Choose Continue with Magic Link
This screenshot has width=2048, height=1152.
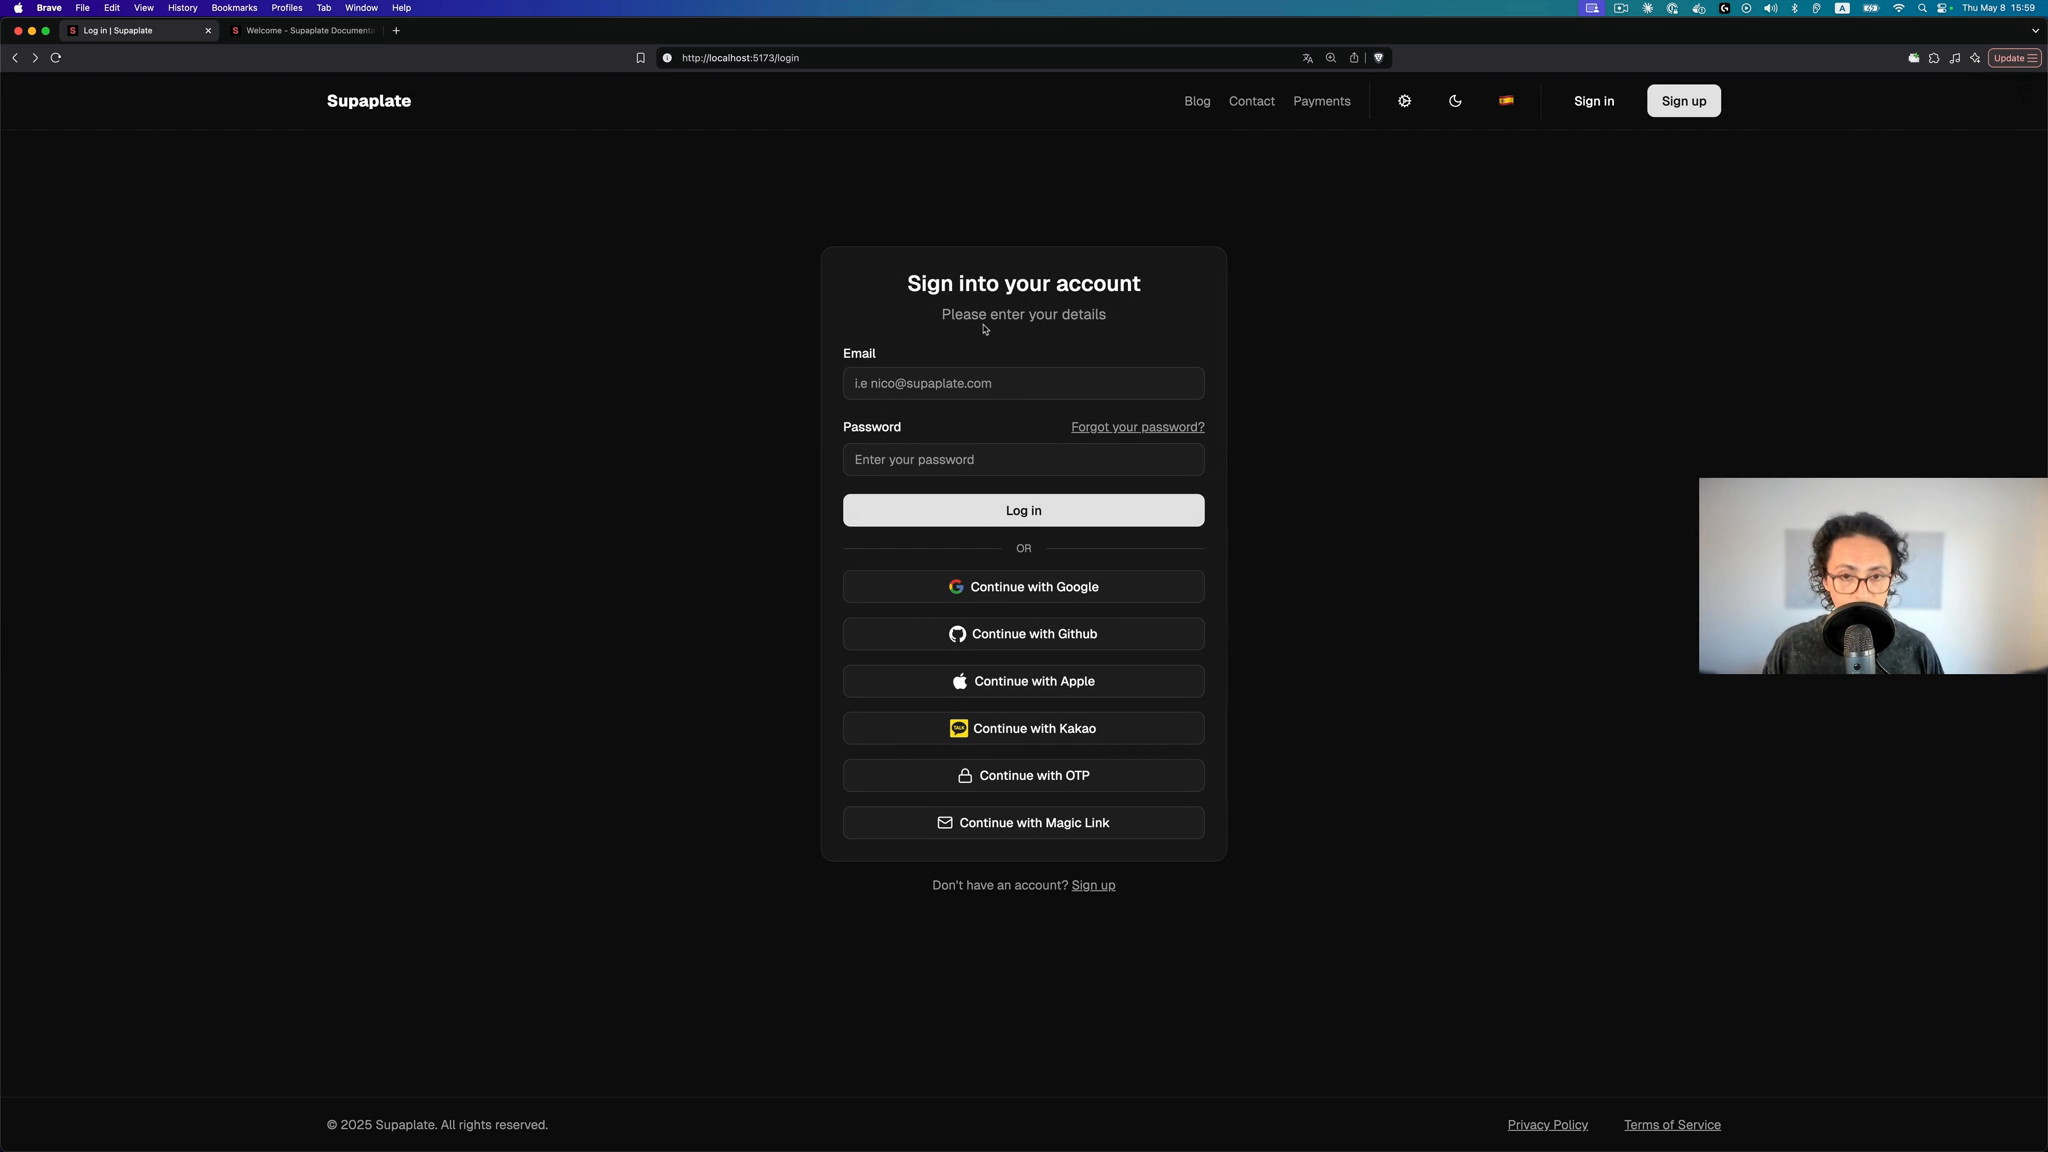tap(1023, 823)
